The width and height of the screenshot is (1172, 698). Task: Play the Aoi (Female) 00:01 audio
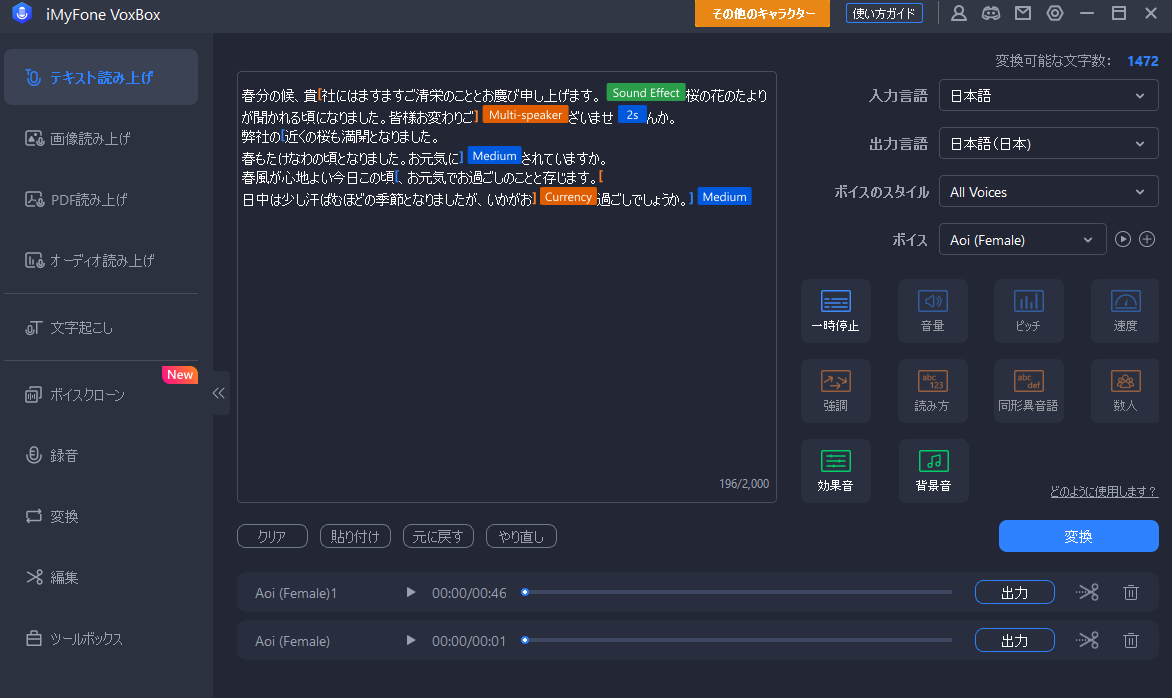410,640
